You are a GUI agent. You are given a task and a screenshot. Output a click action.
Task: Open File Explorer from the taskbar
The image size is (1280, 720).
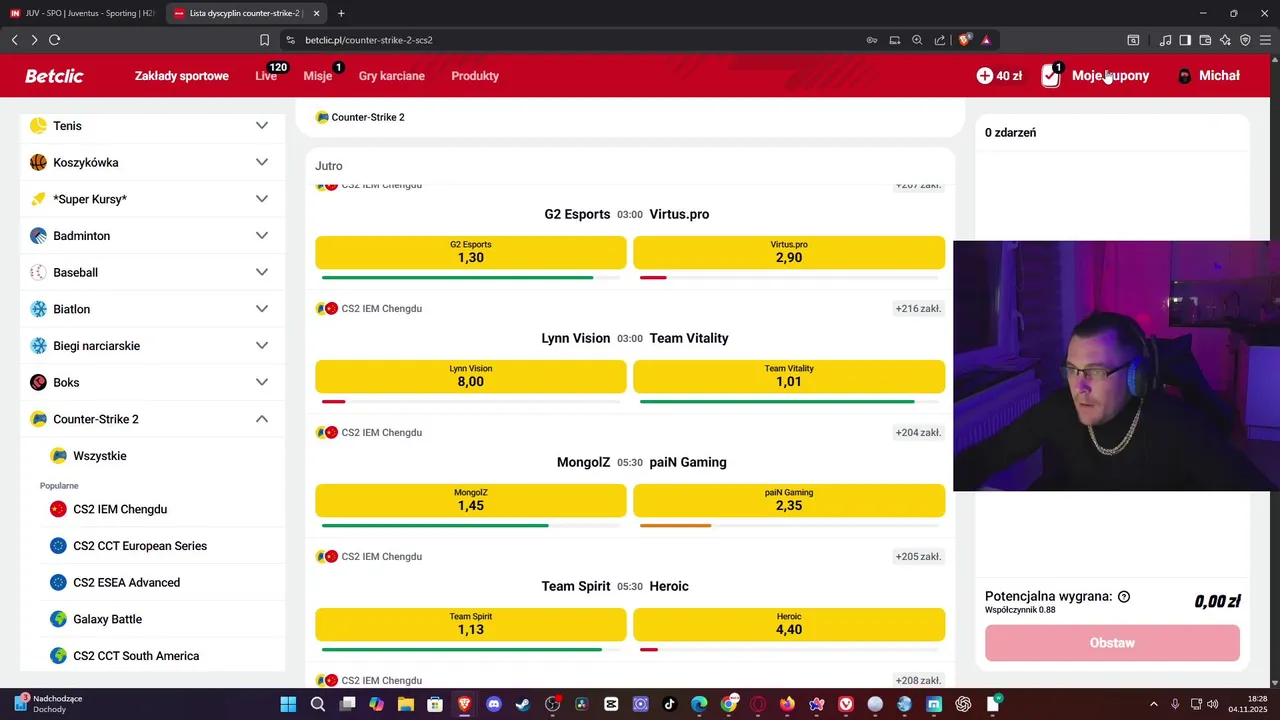click(406, 704)
